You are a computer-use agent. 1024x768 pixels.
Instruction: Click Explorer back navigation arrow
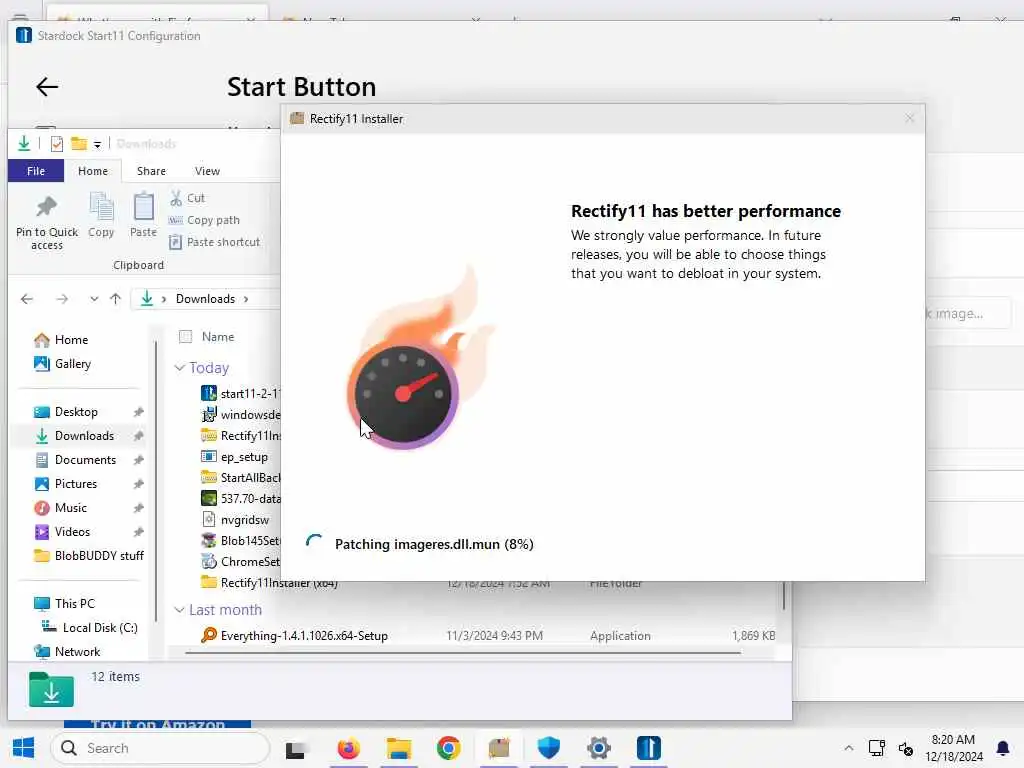point(27,299)
